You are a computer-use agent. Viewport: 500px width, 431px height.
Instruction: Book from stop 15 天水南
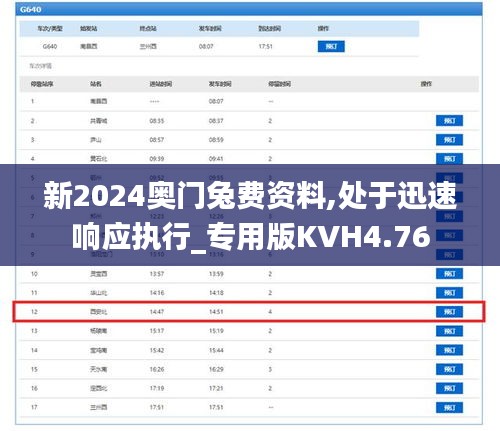point(449,369)
